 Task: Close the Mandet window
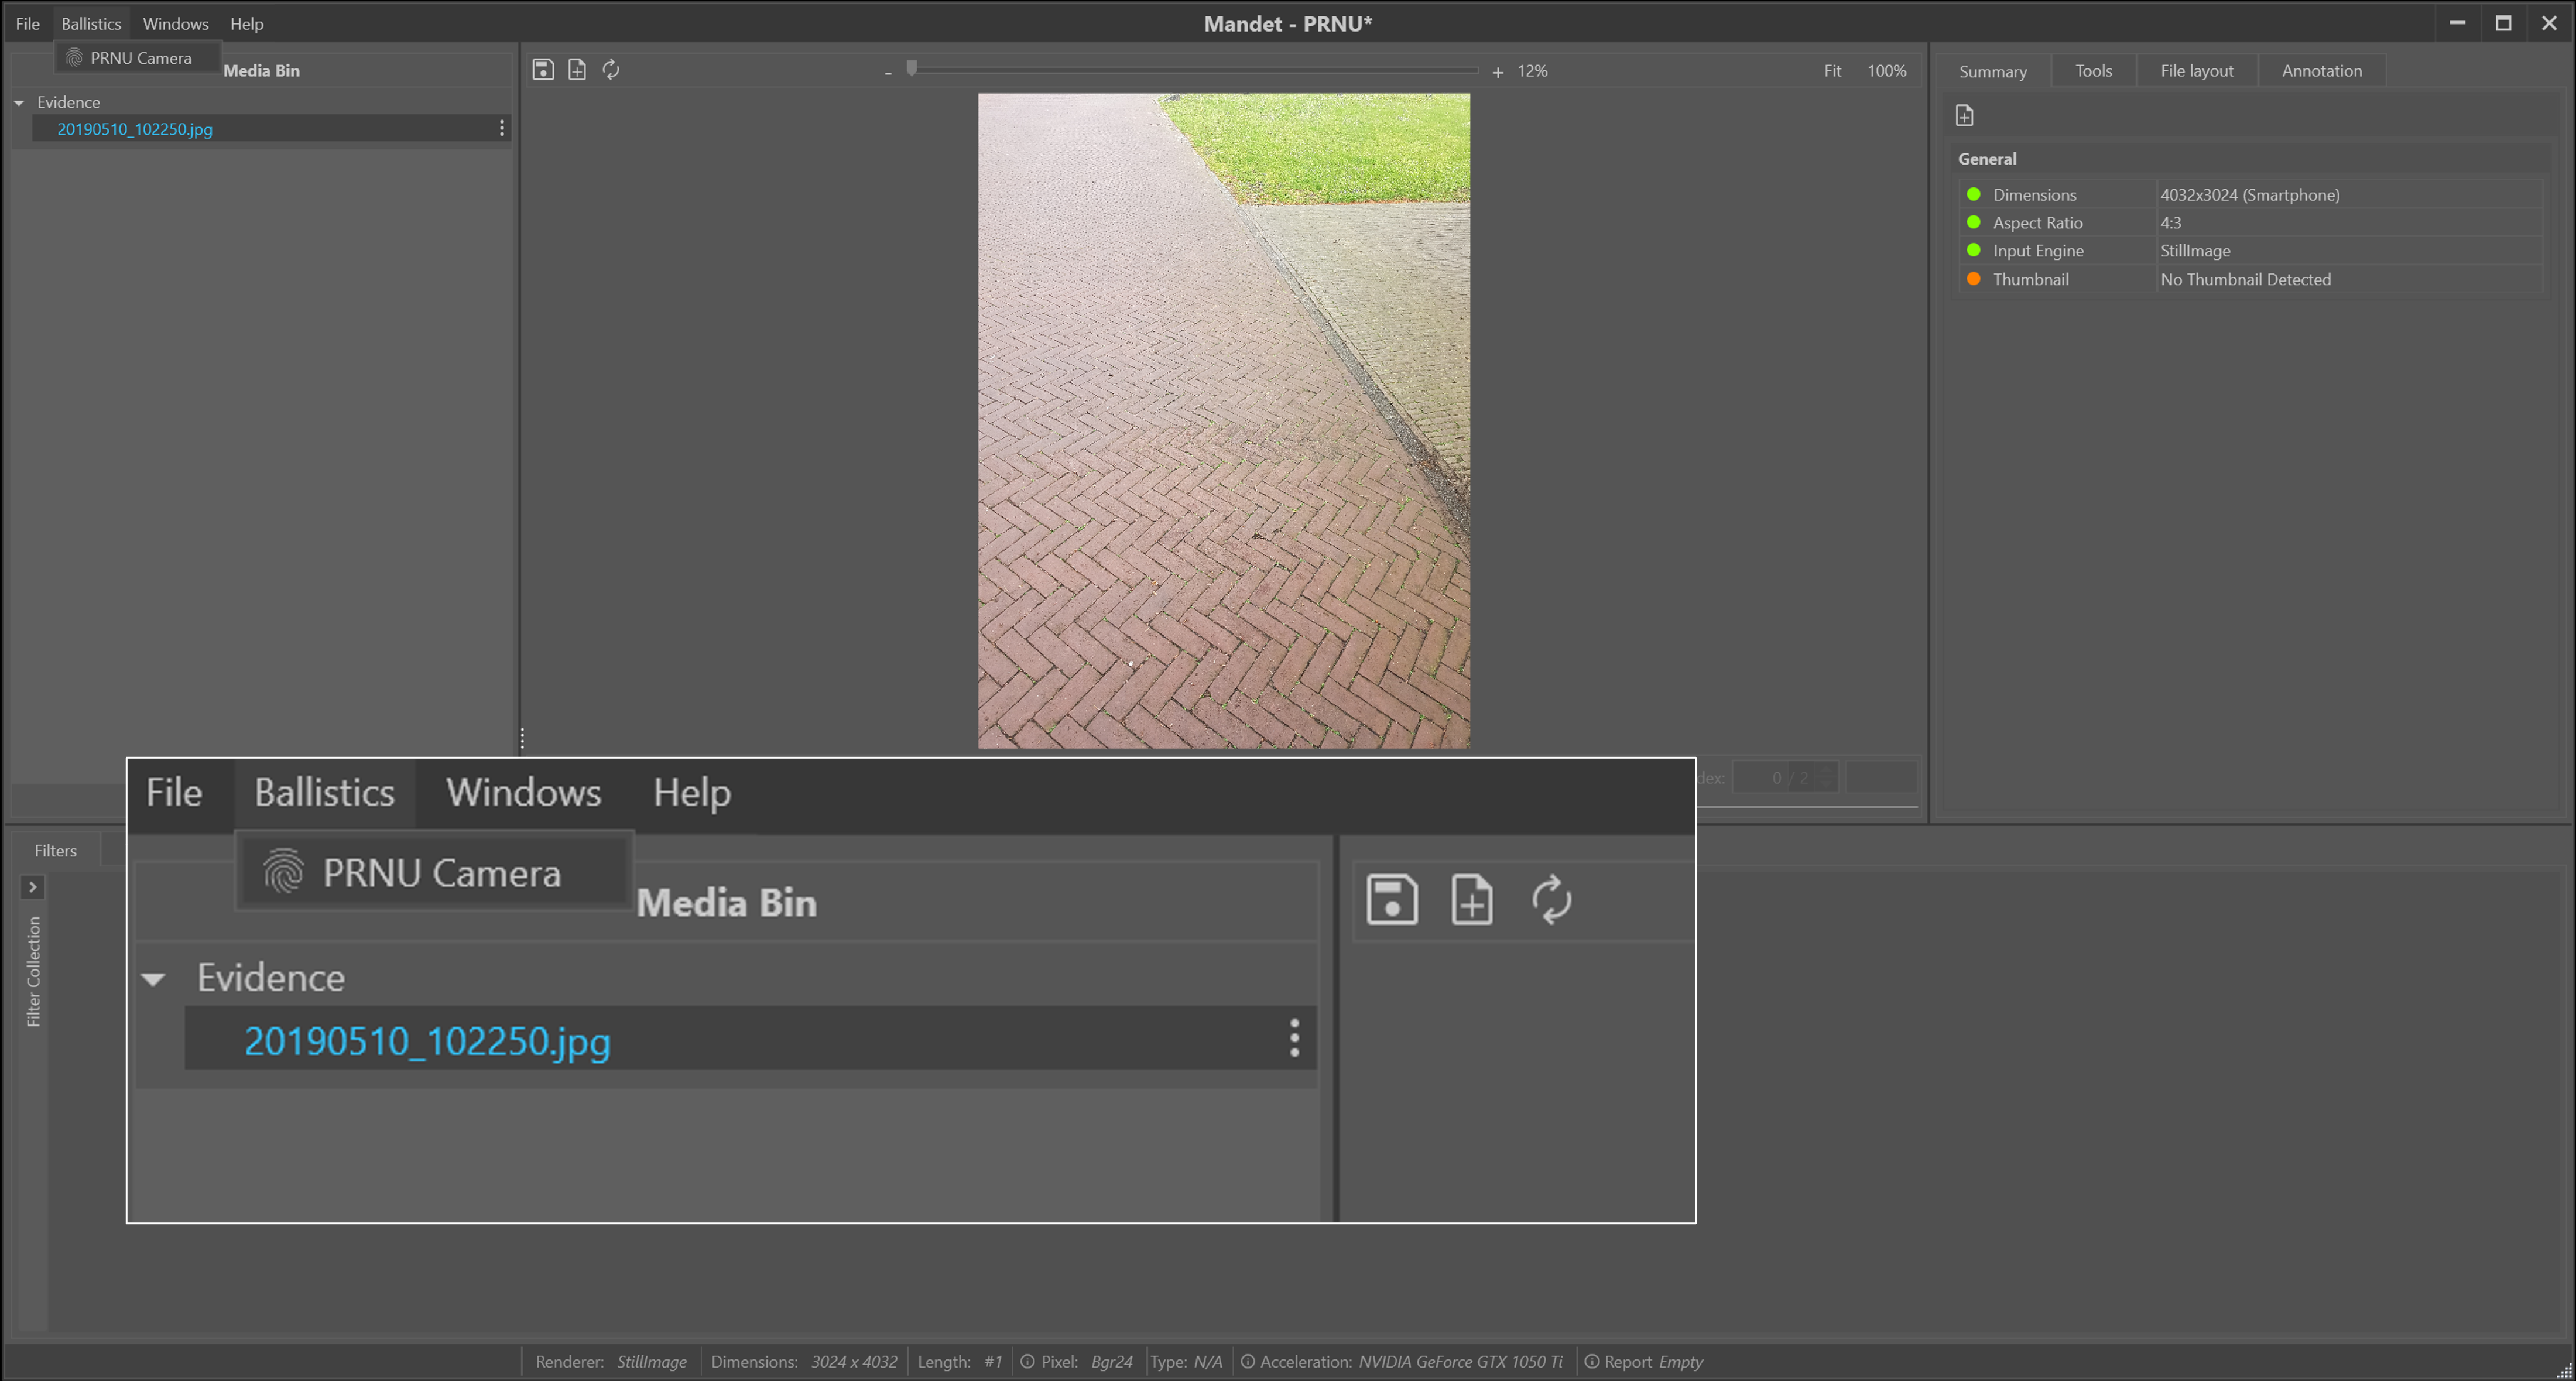point(2549,23)
